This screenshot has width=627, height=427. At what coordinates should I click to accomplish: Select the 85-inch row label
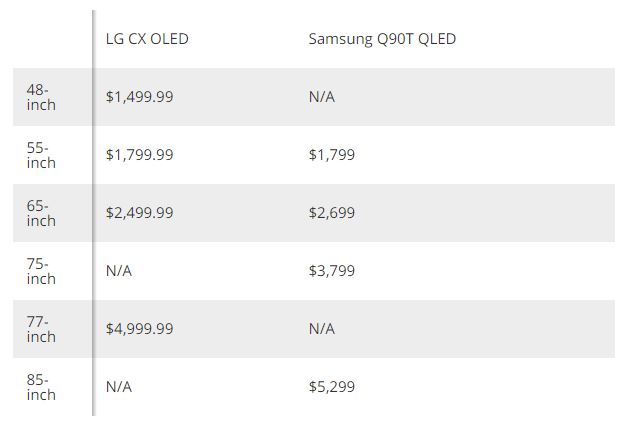pos(41,387)
